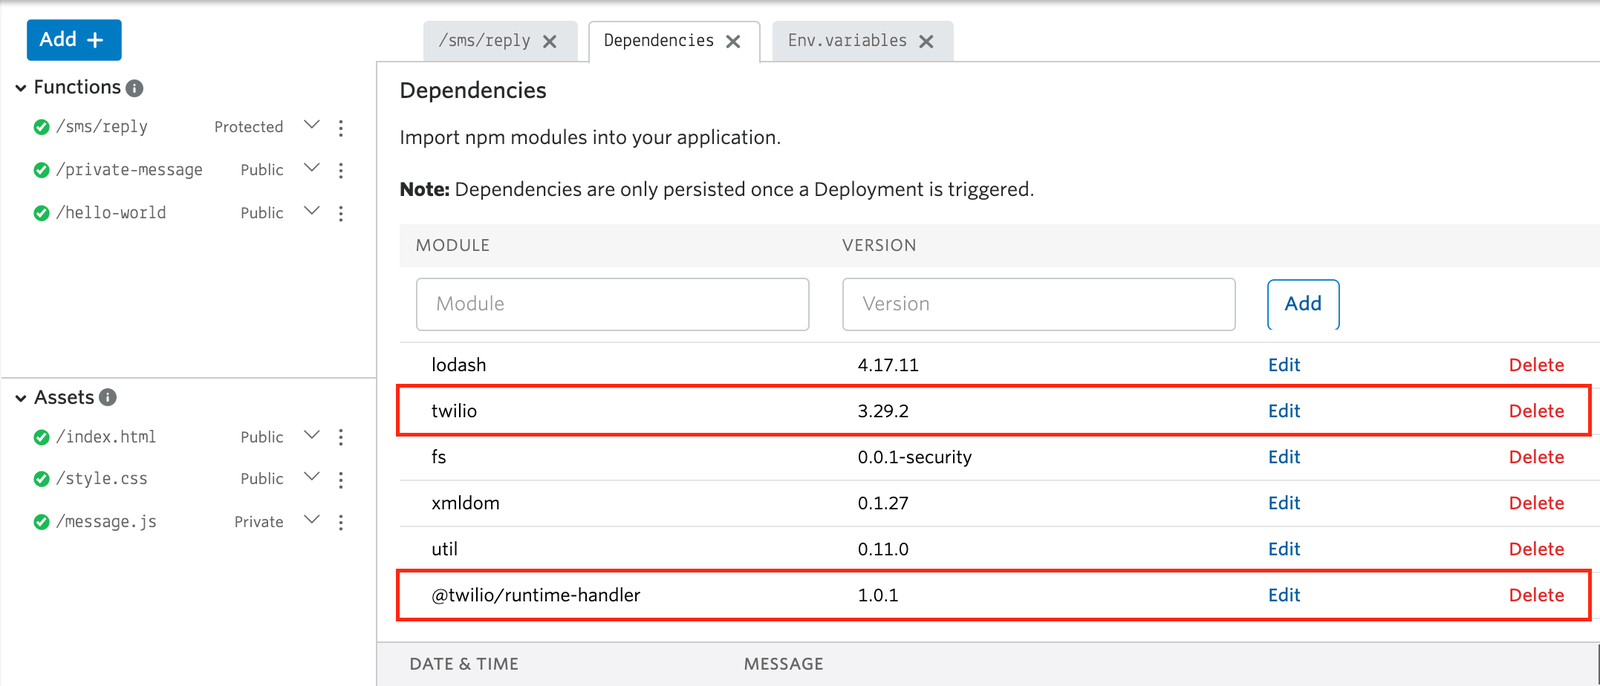
Task: Select the green status check for /index.html
Action: click(41, 437)
